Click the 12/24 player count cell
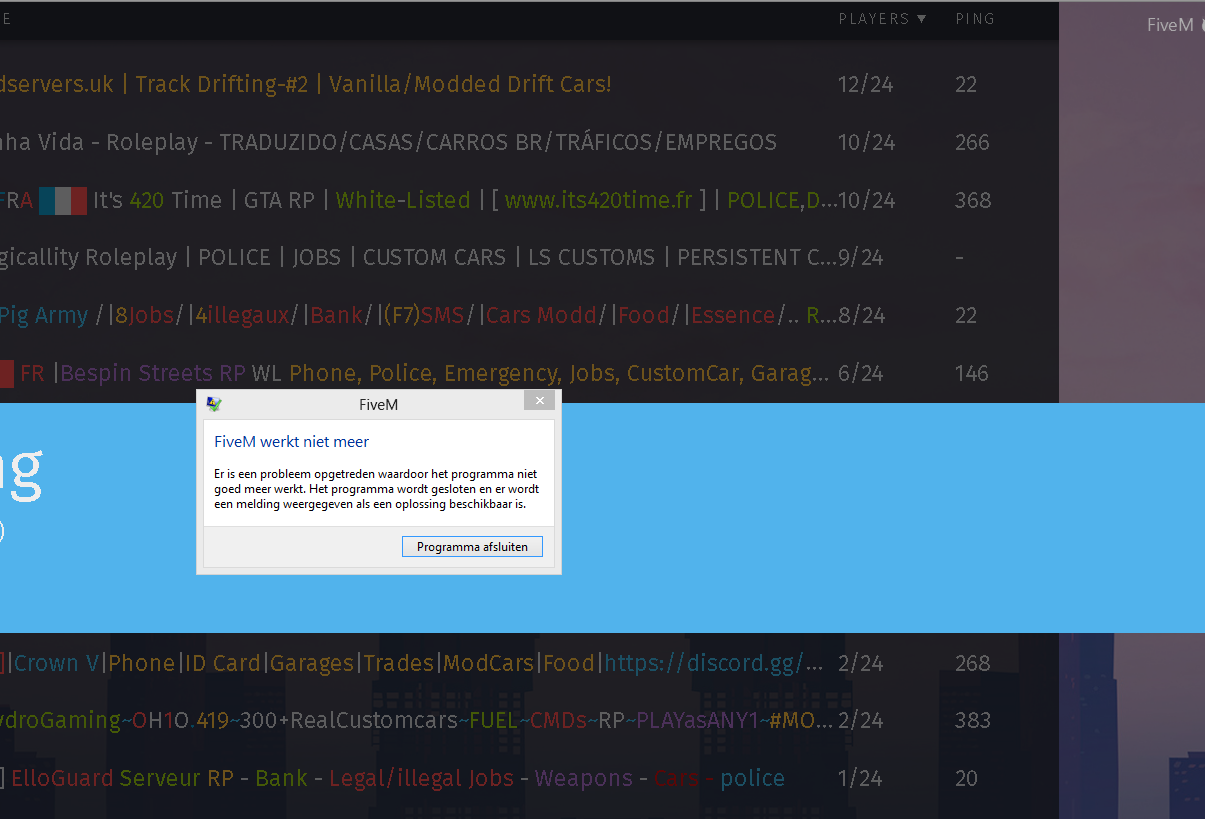 click(x=866, y=85)
